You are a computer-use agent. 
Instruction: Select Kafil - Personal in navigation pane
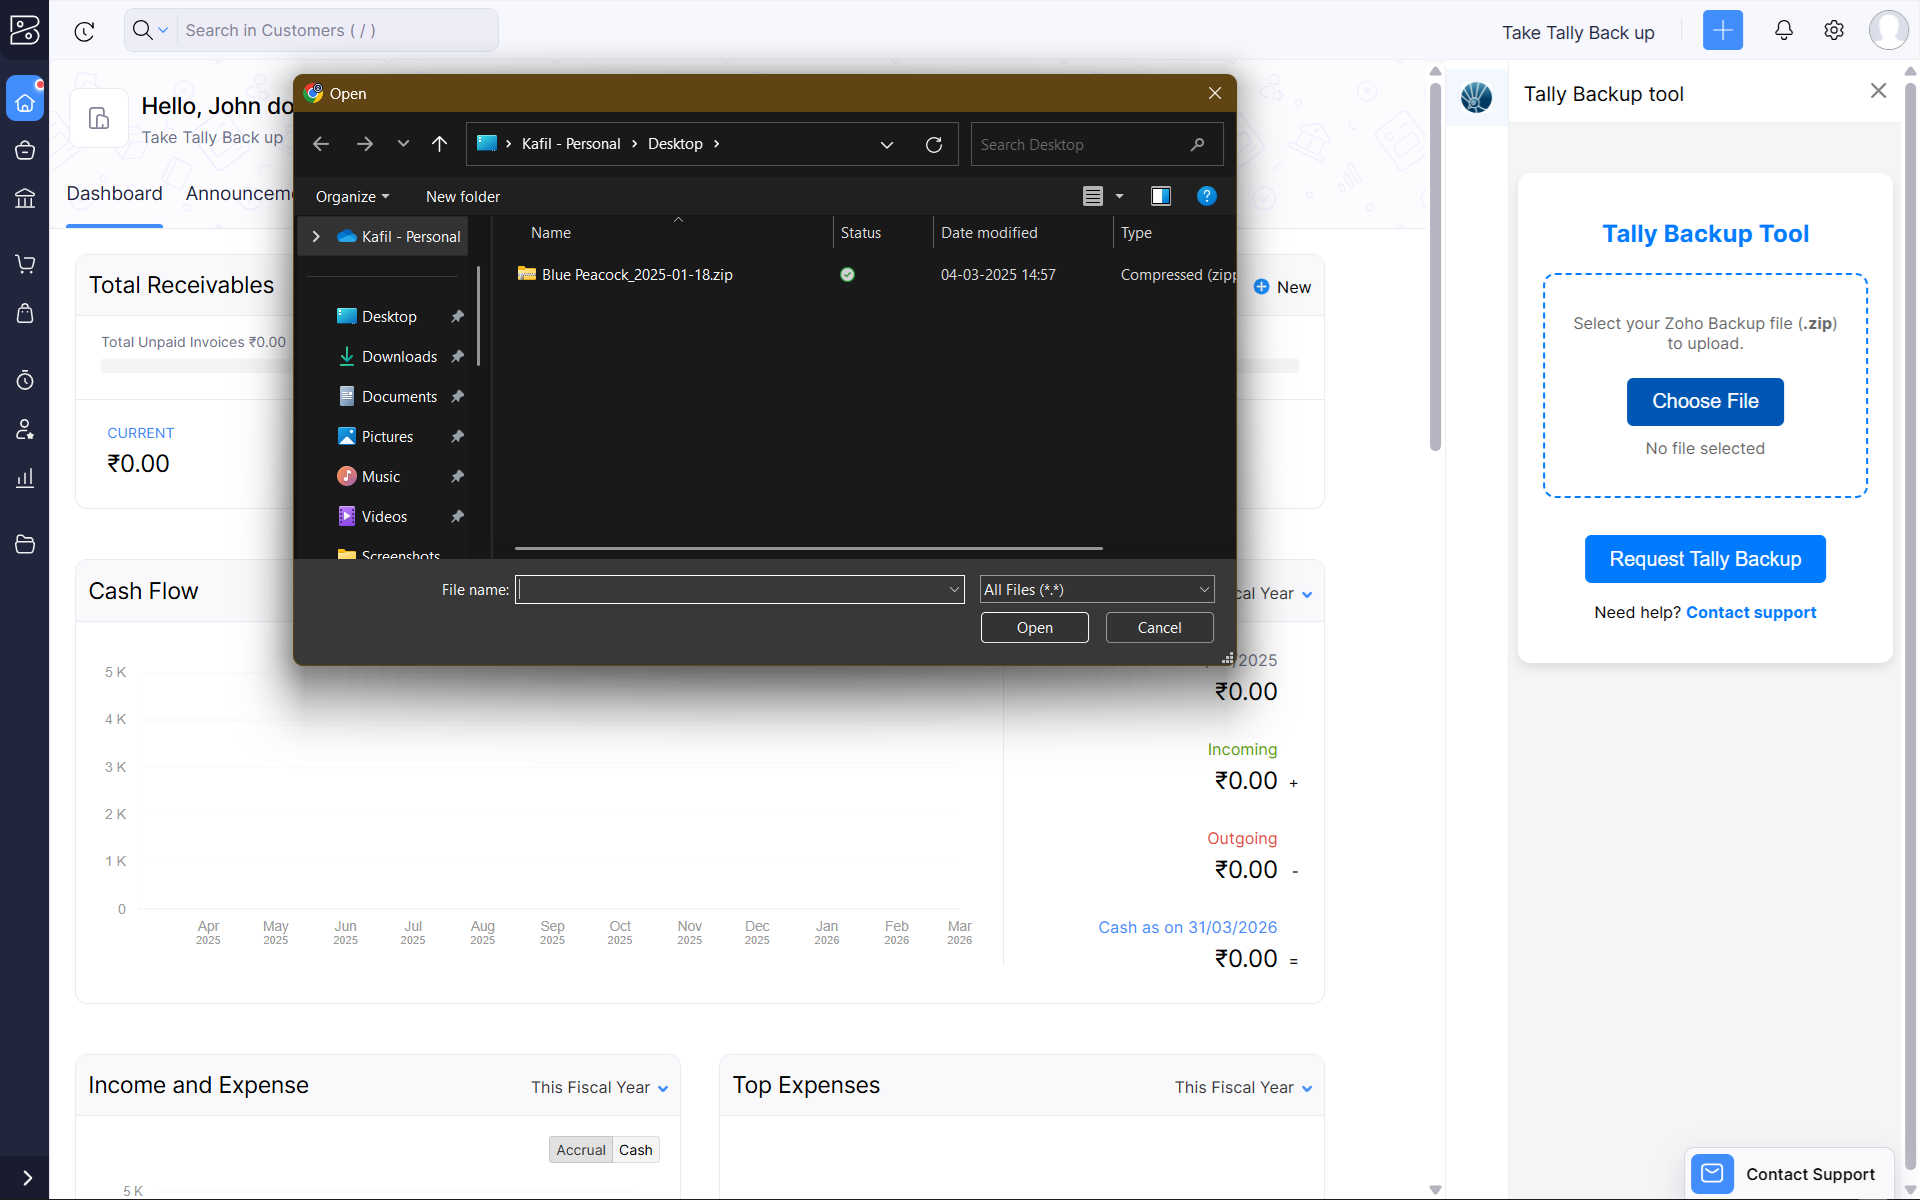399,237
